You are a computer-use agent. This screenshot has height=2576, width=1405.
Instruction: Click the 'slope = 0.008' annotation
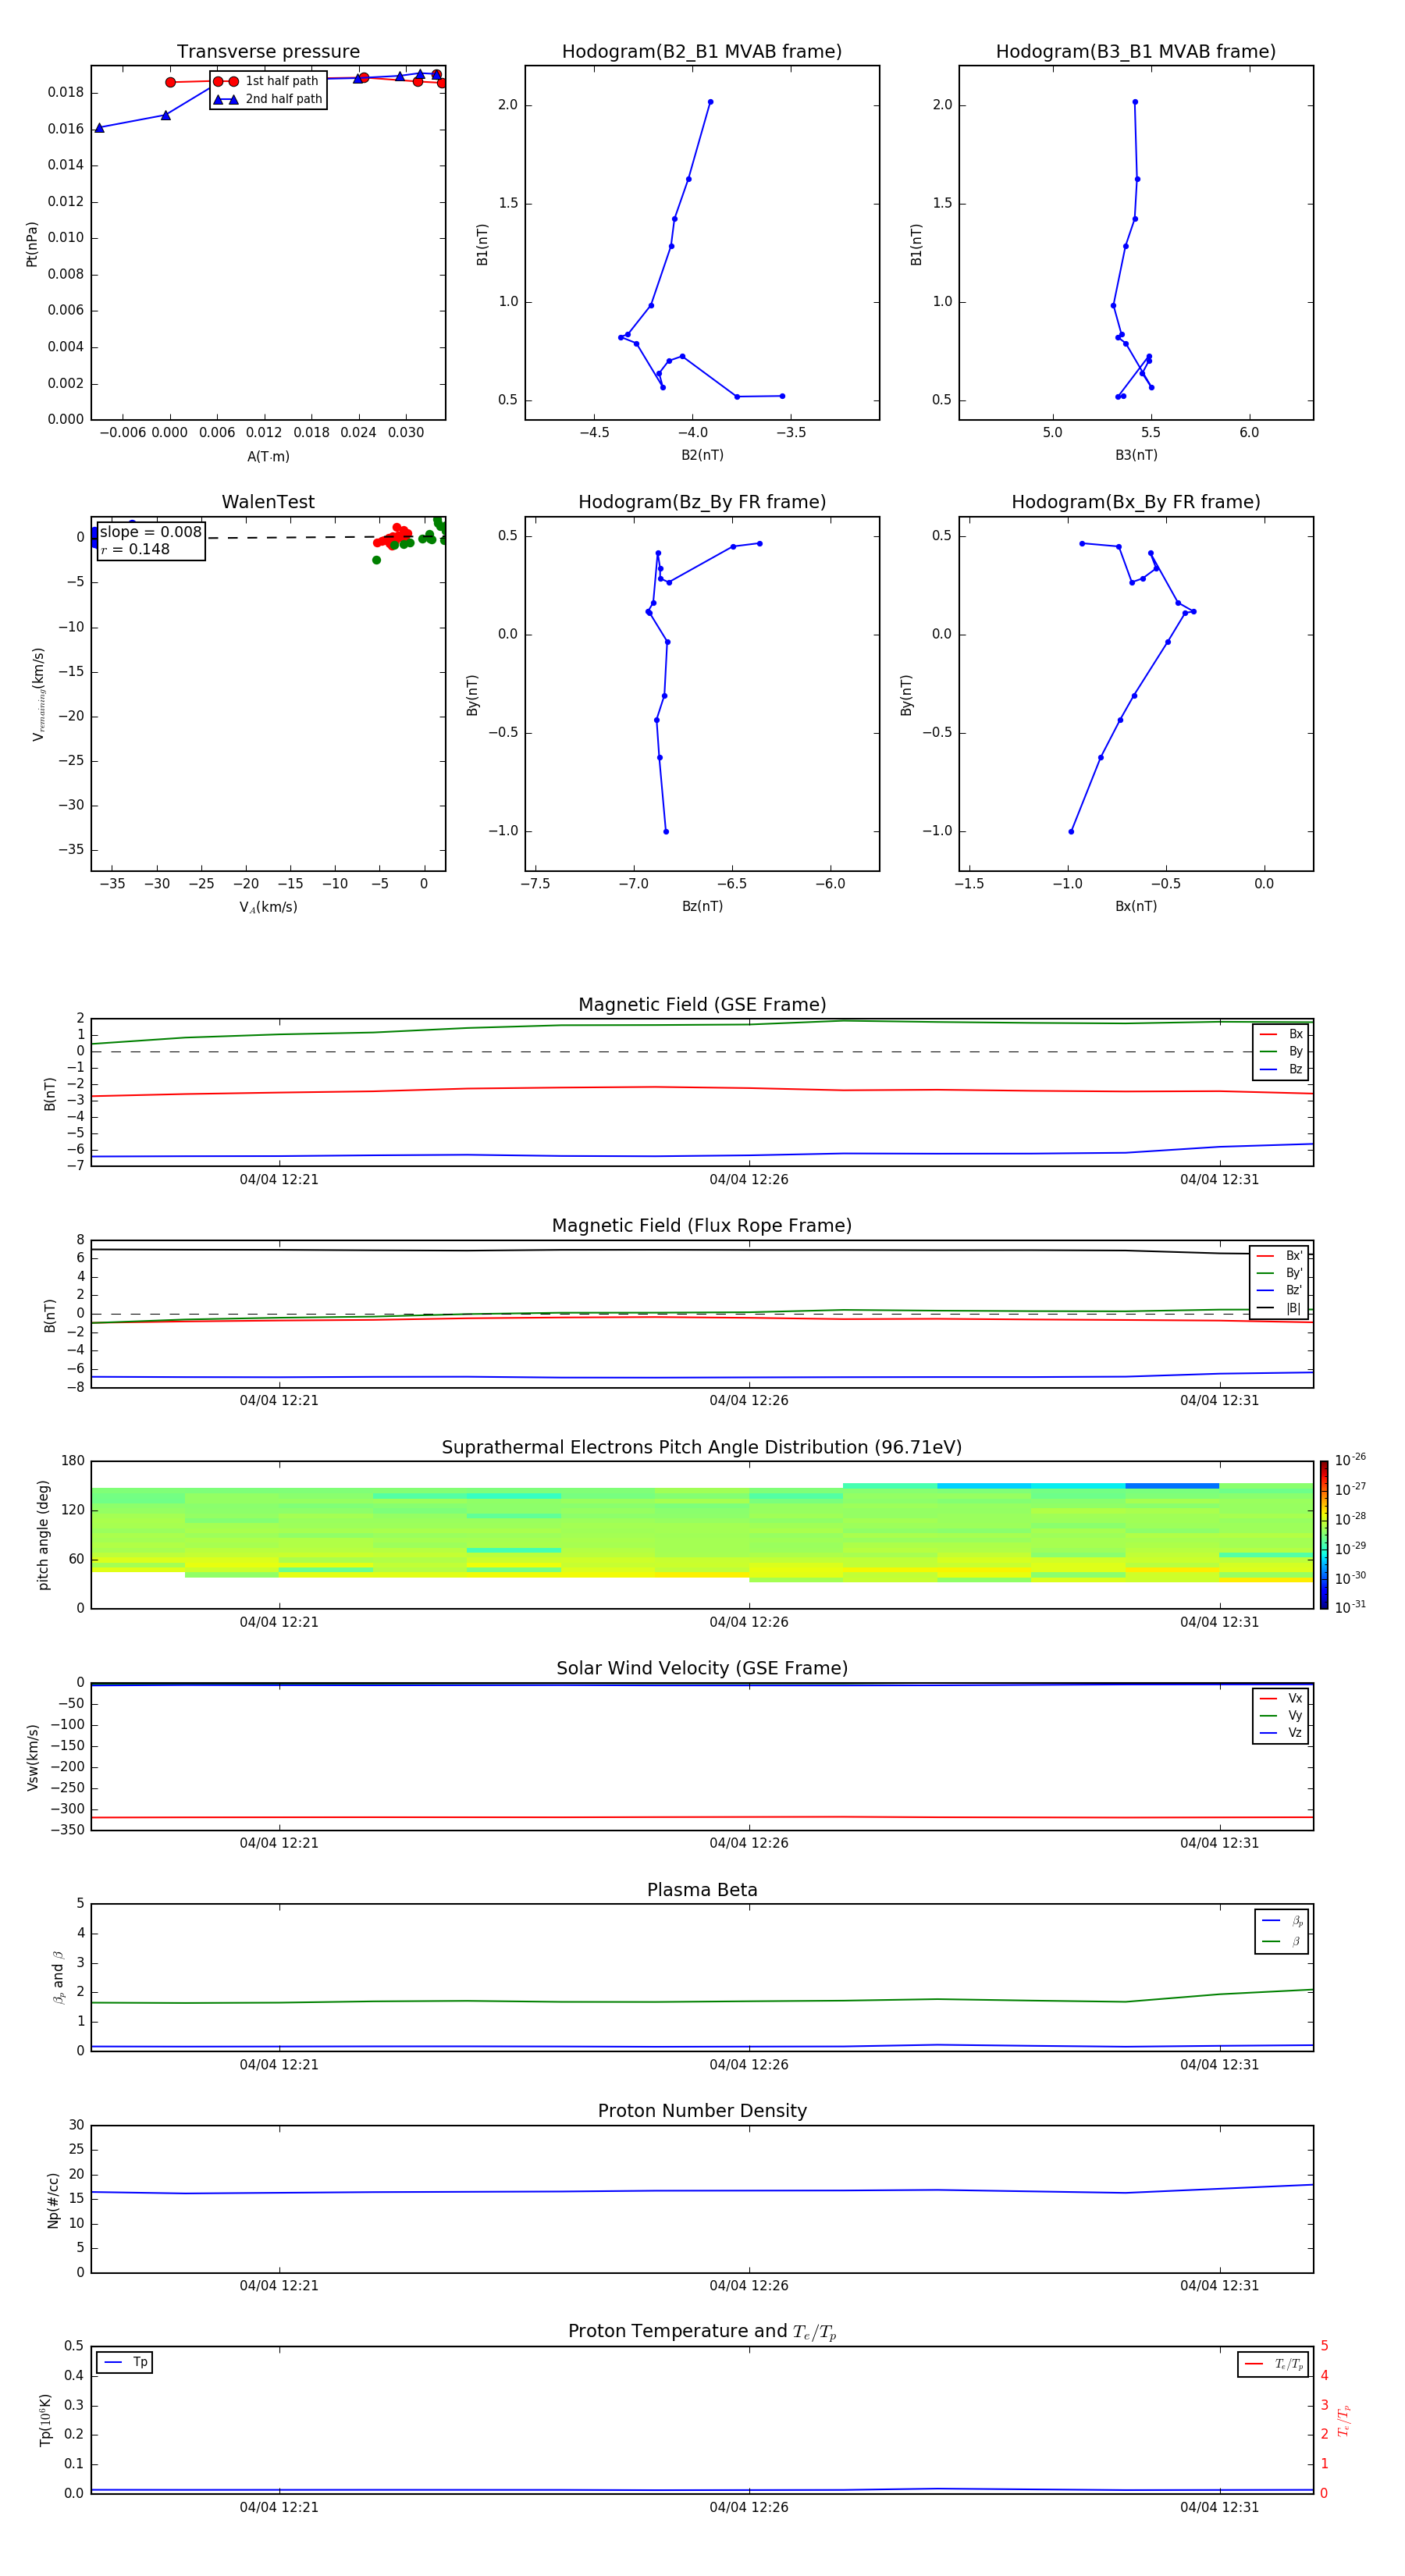pos(151,532)
